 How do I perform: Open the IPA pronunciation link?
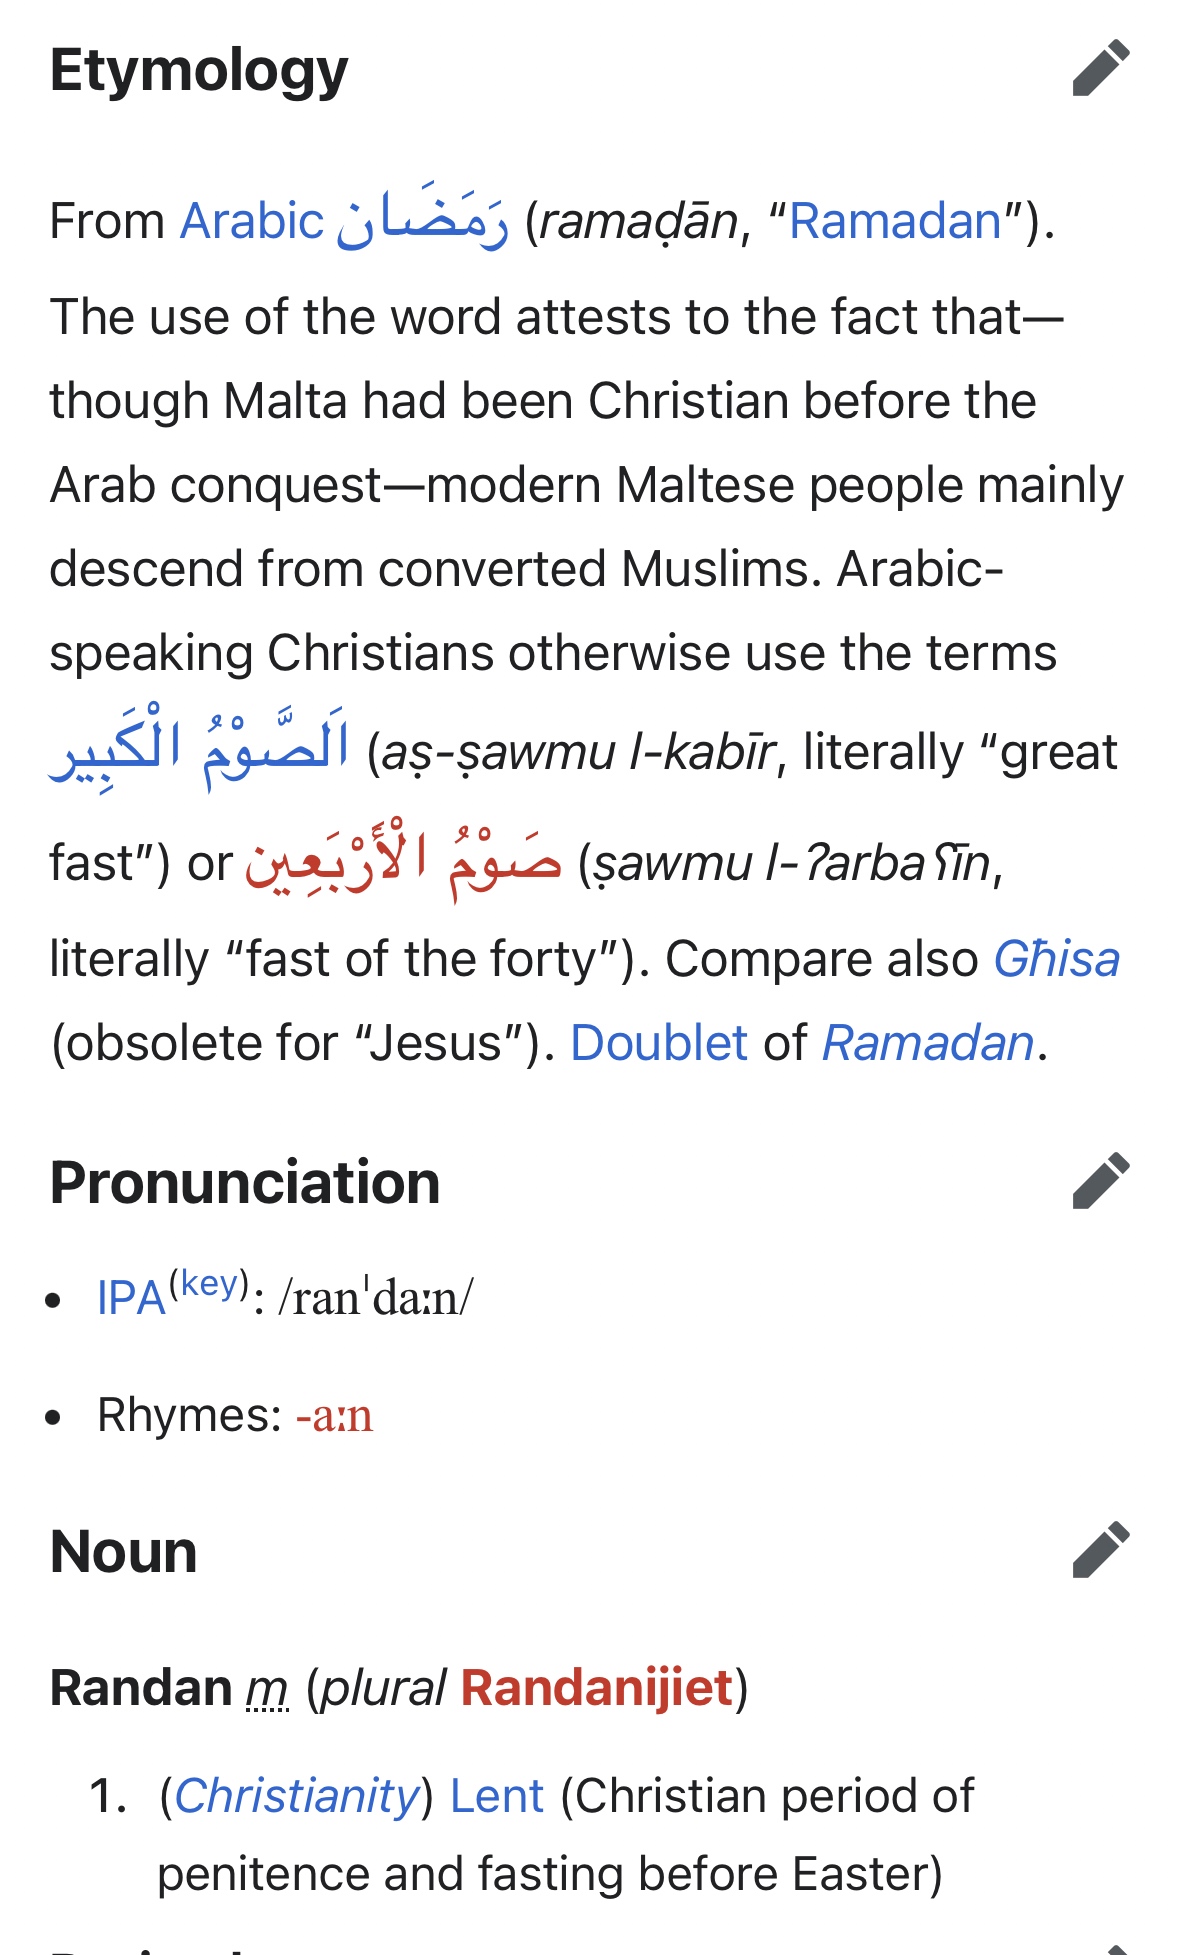(130, 1298)
